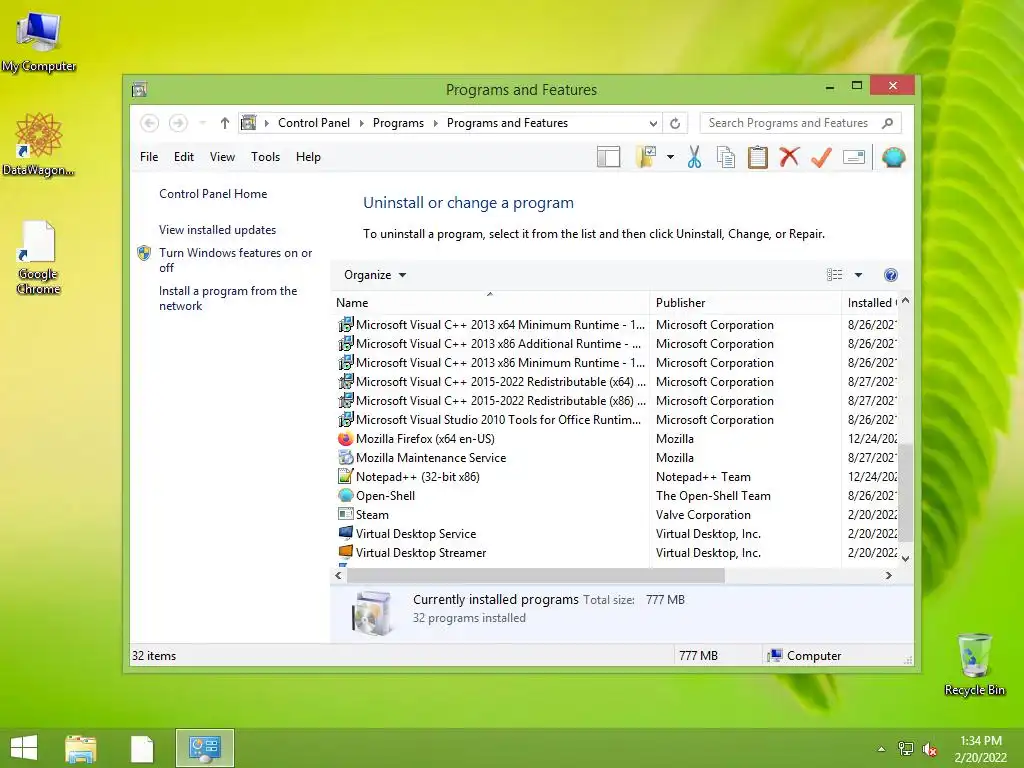Click the orange checkmark Properties icon
The height and width of the screenshot is (768, 1024).
click(821, 157)
